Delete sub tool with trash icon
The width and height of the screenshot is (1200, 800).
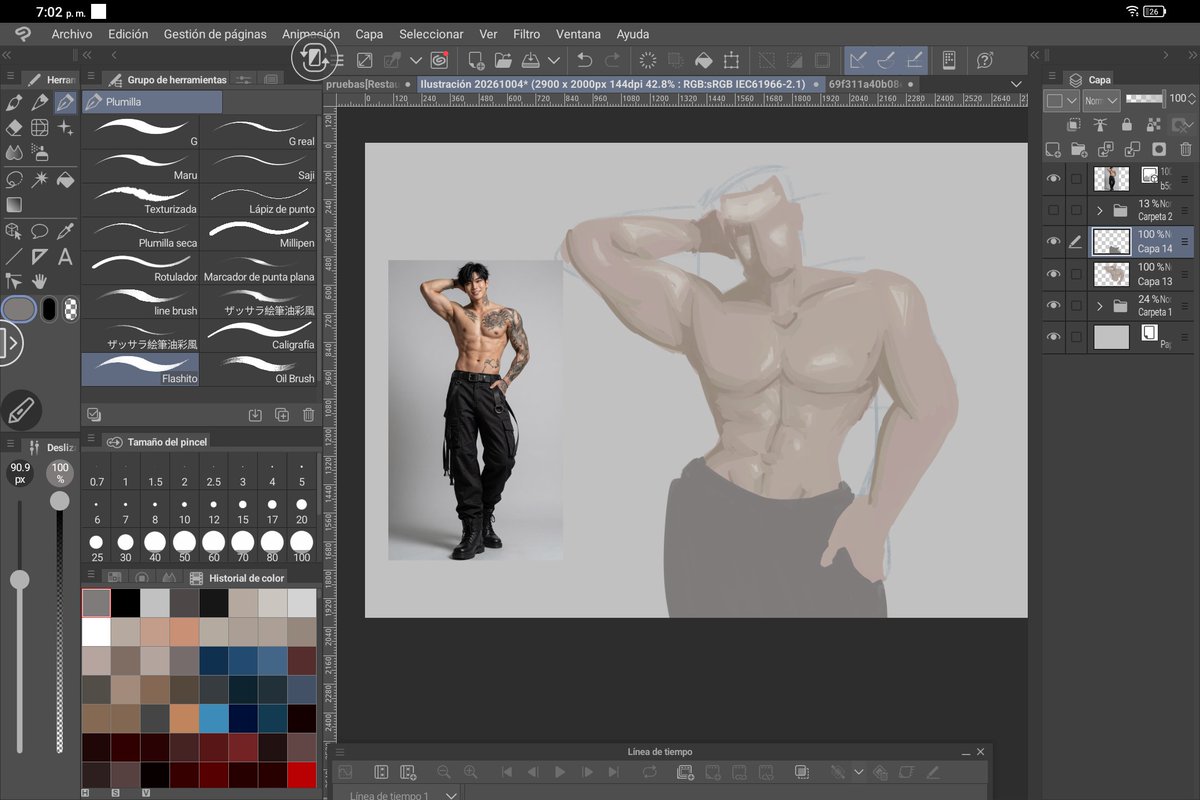(x=308, y=414)
